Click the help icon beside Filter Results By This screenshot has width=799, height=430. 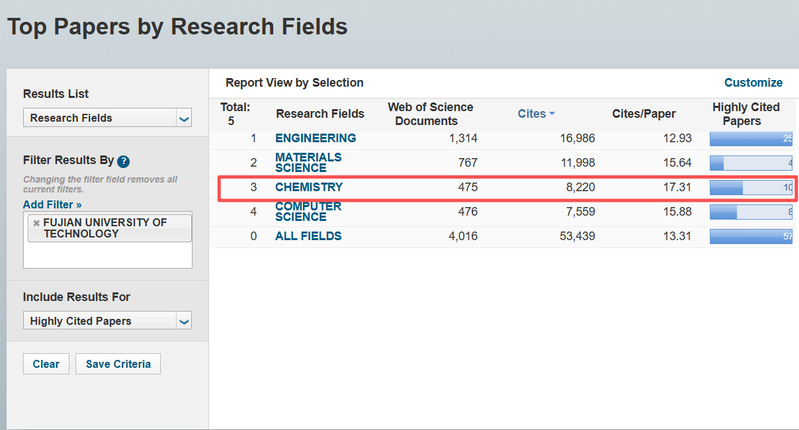tap(124, 161)
